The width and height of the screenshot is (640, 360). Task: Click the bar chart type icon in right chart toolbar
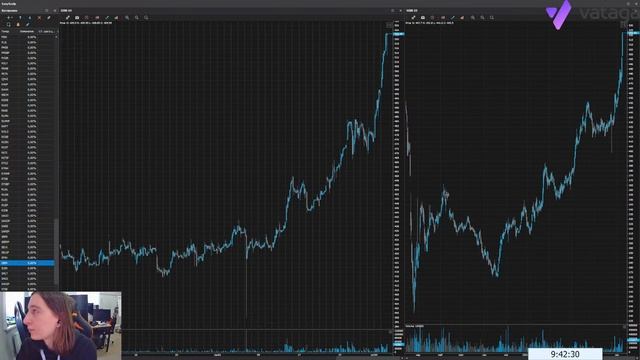(462, 18)
